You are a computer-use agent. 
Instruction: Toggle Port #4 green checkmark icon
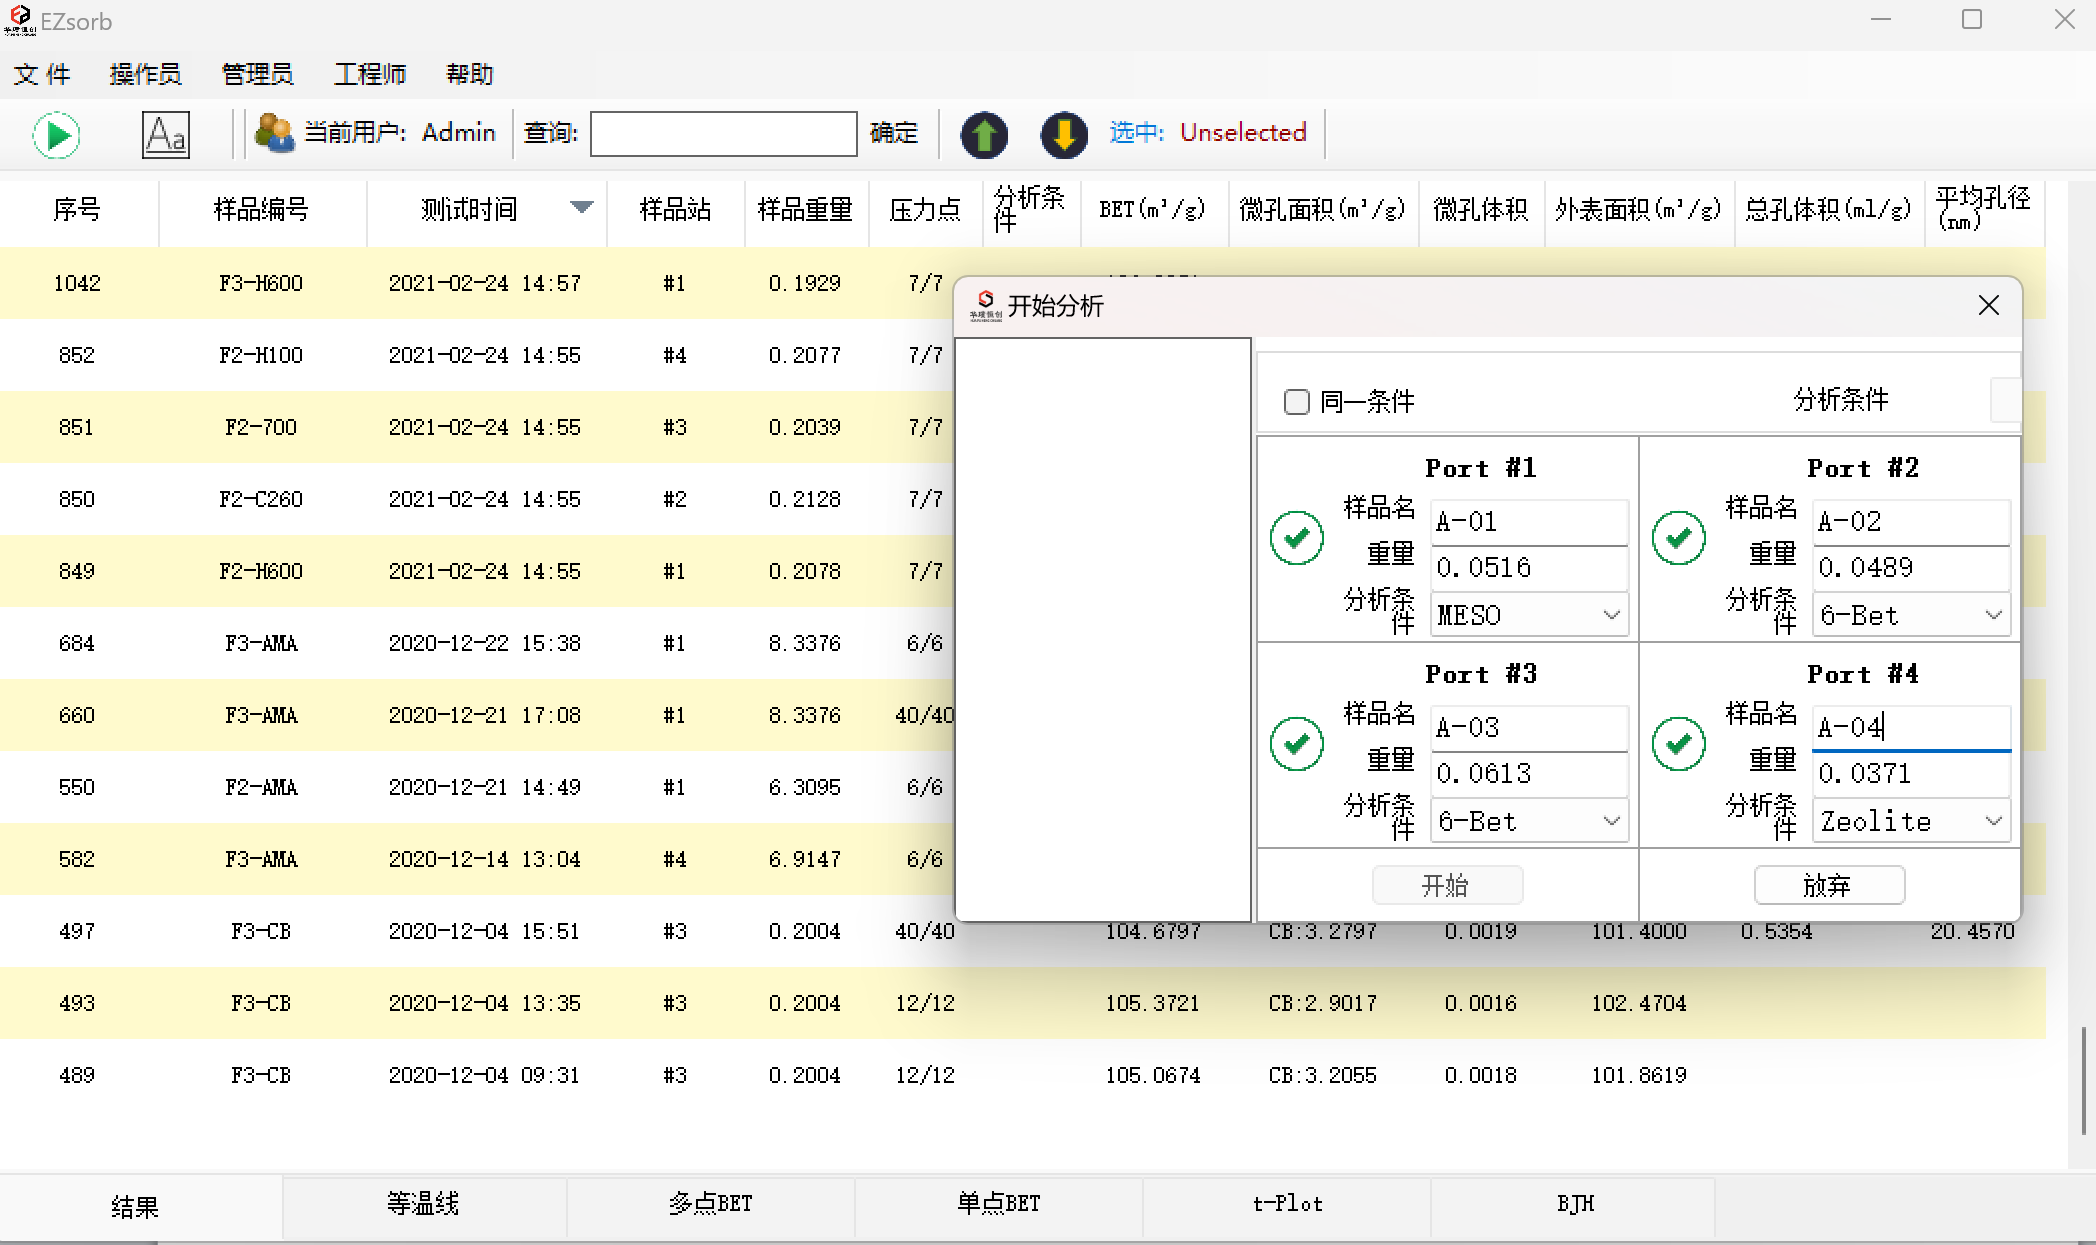tap(1679, 744)
